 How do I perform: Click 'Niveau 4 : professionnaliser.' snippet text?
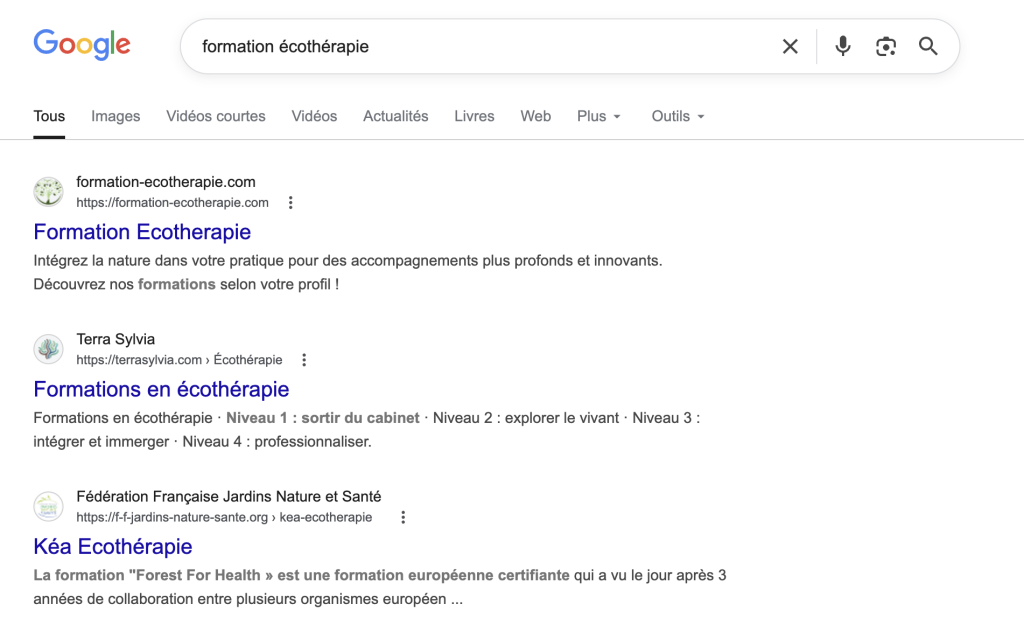[277, 442]
